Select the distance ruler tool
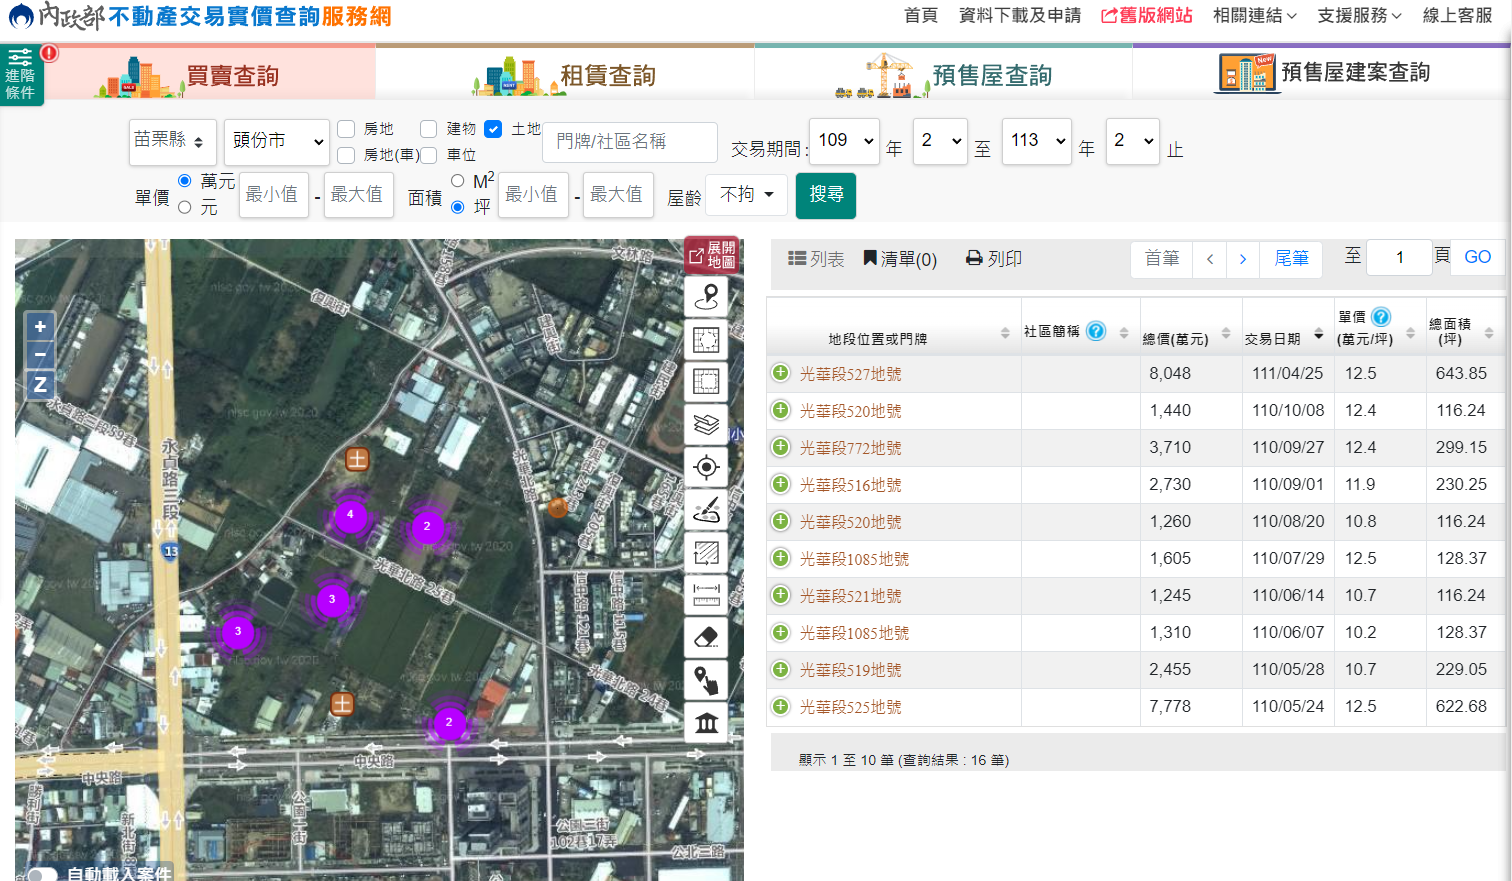 coord(706,594)
